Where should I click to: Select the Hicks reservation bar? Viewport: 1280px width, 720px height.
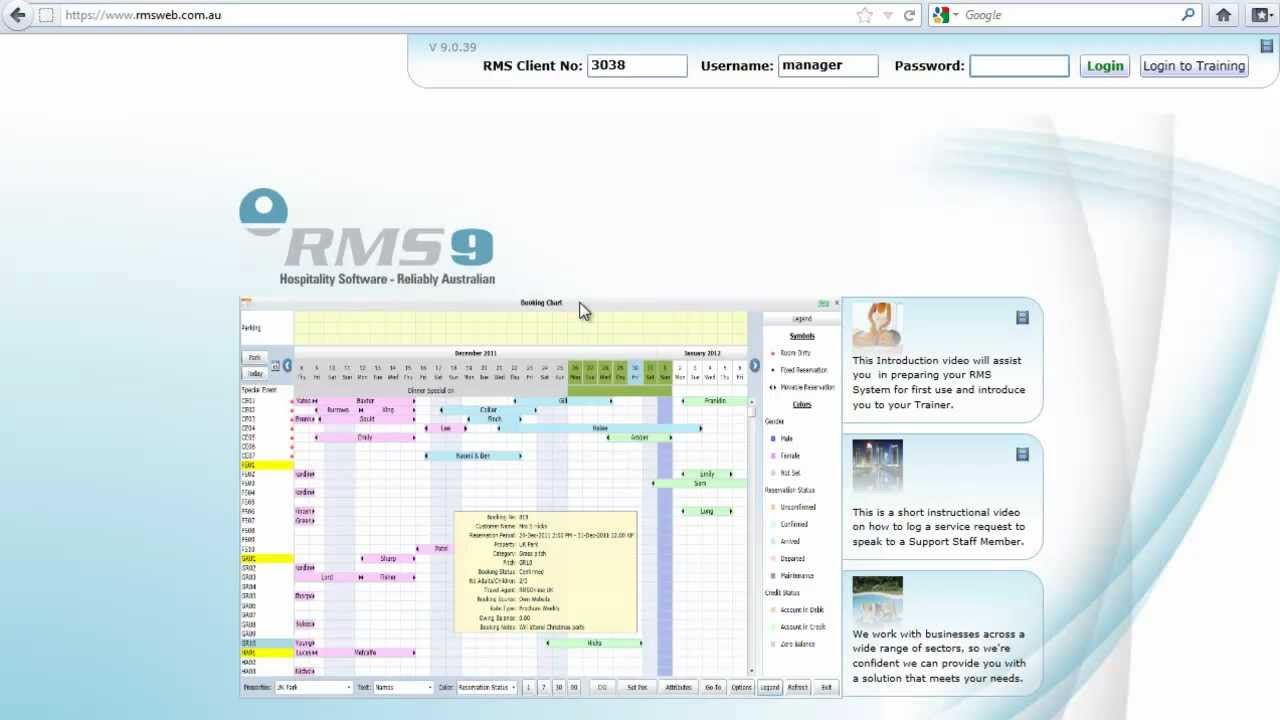pyautogui.click(x=594, y=643)
